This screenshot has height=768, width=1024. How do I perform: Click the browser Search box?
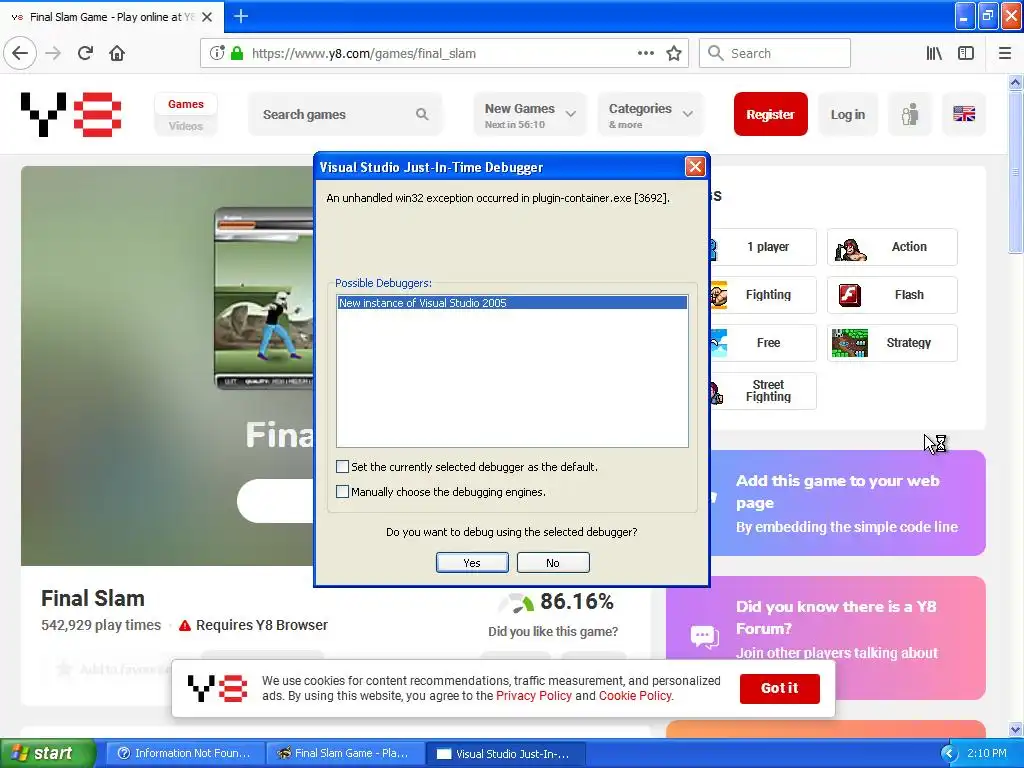click(x=775, y=53)
